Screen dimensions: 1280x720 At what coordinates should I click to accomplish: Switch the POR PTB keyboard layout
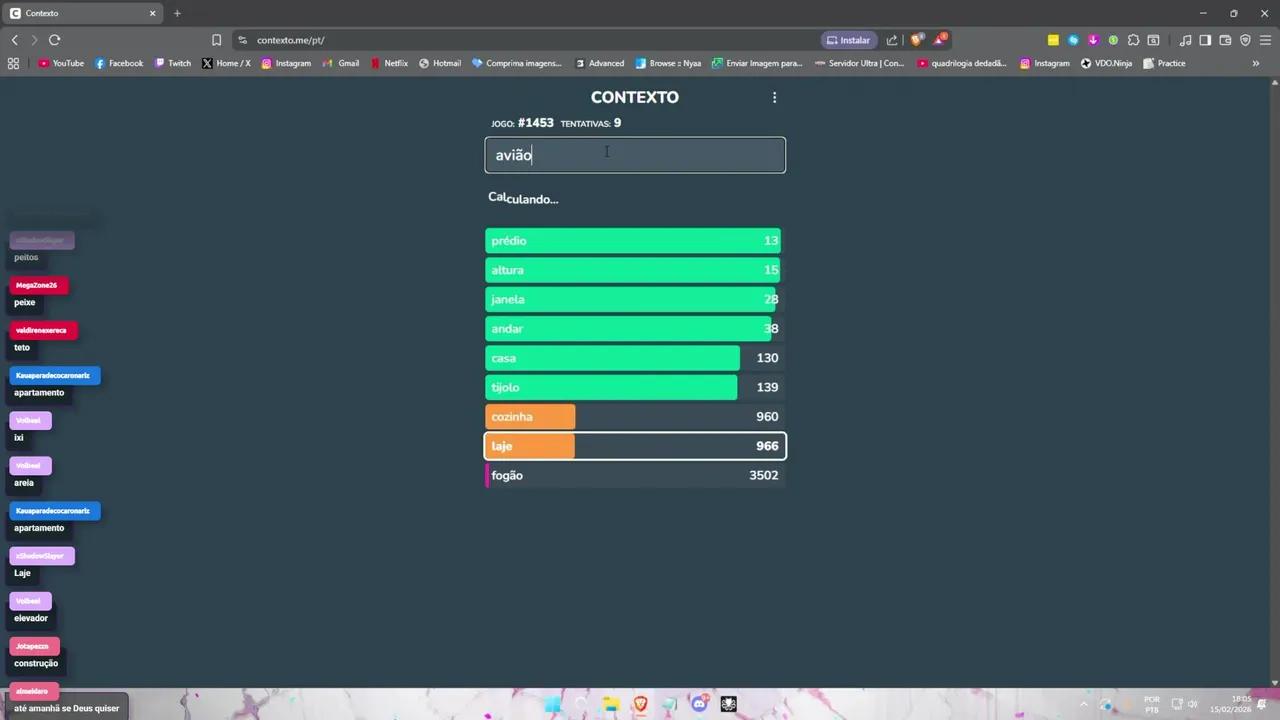(1152, 704)
